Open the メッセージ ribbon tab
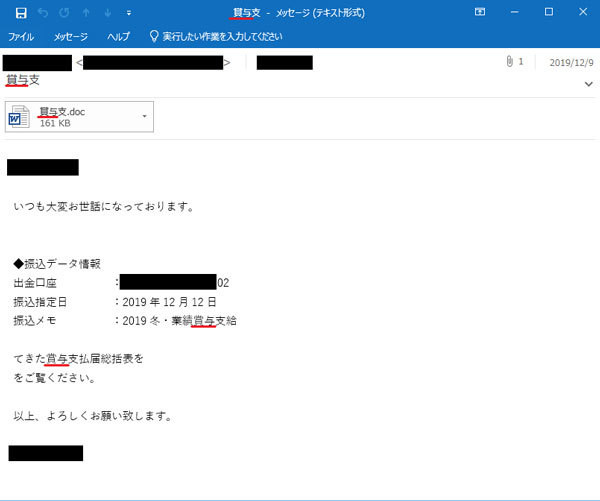The width and height of the screenshot is (600, 501). 70,37
